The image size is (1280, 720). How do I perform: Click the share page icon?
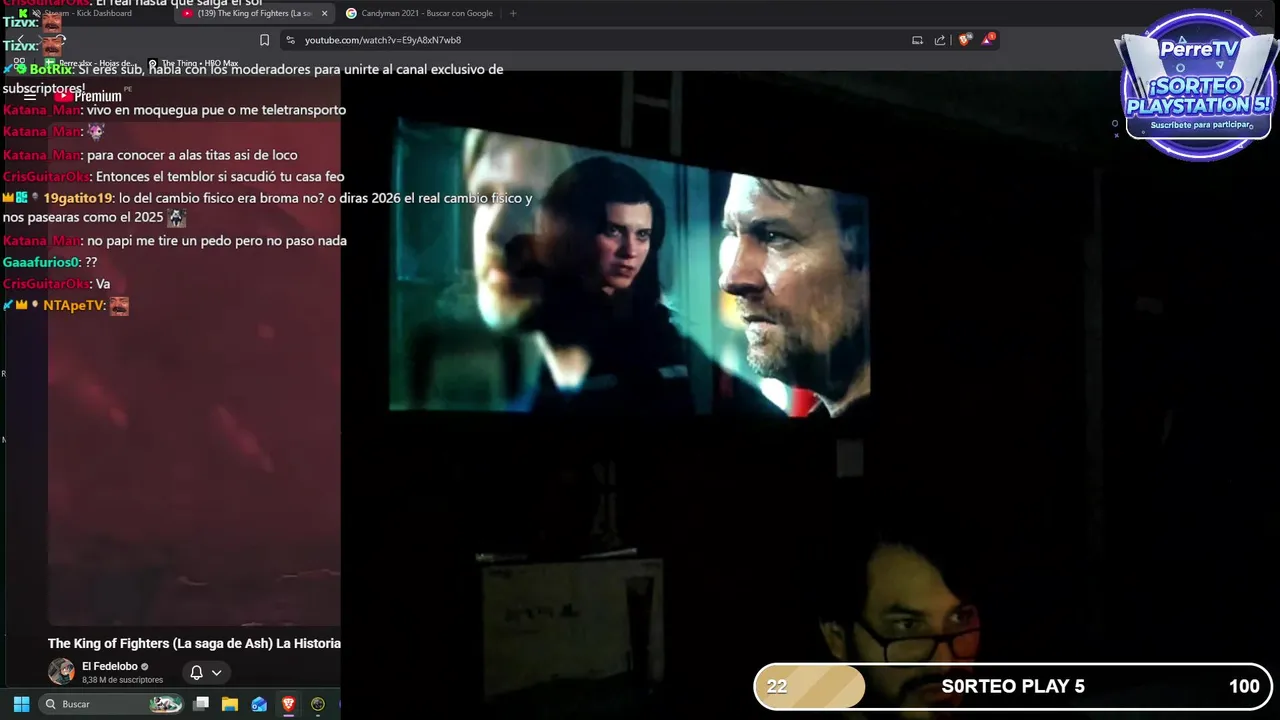940,40
